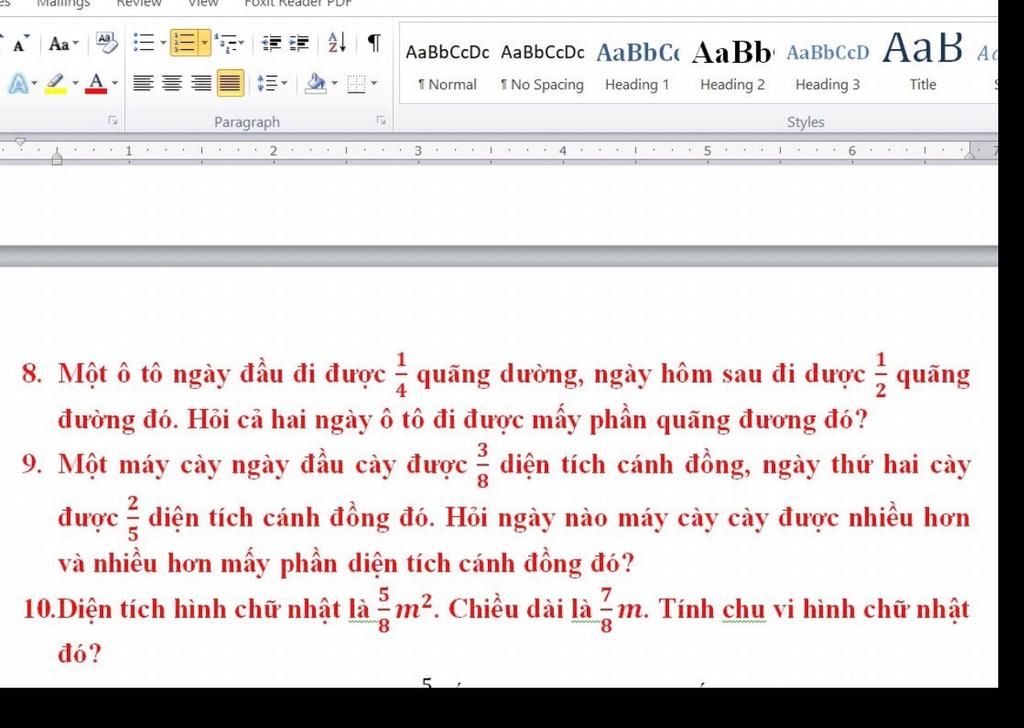This screenshot has height=728, width=1024.
Task: Open the Foxit Reader PDF tab
Action: pos(298,4)
